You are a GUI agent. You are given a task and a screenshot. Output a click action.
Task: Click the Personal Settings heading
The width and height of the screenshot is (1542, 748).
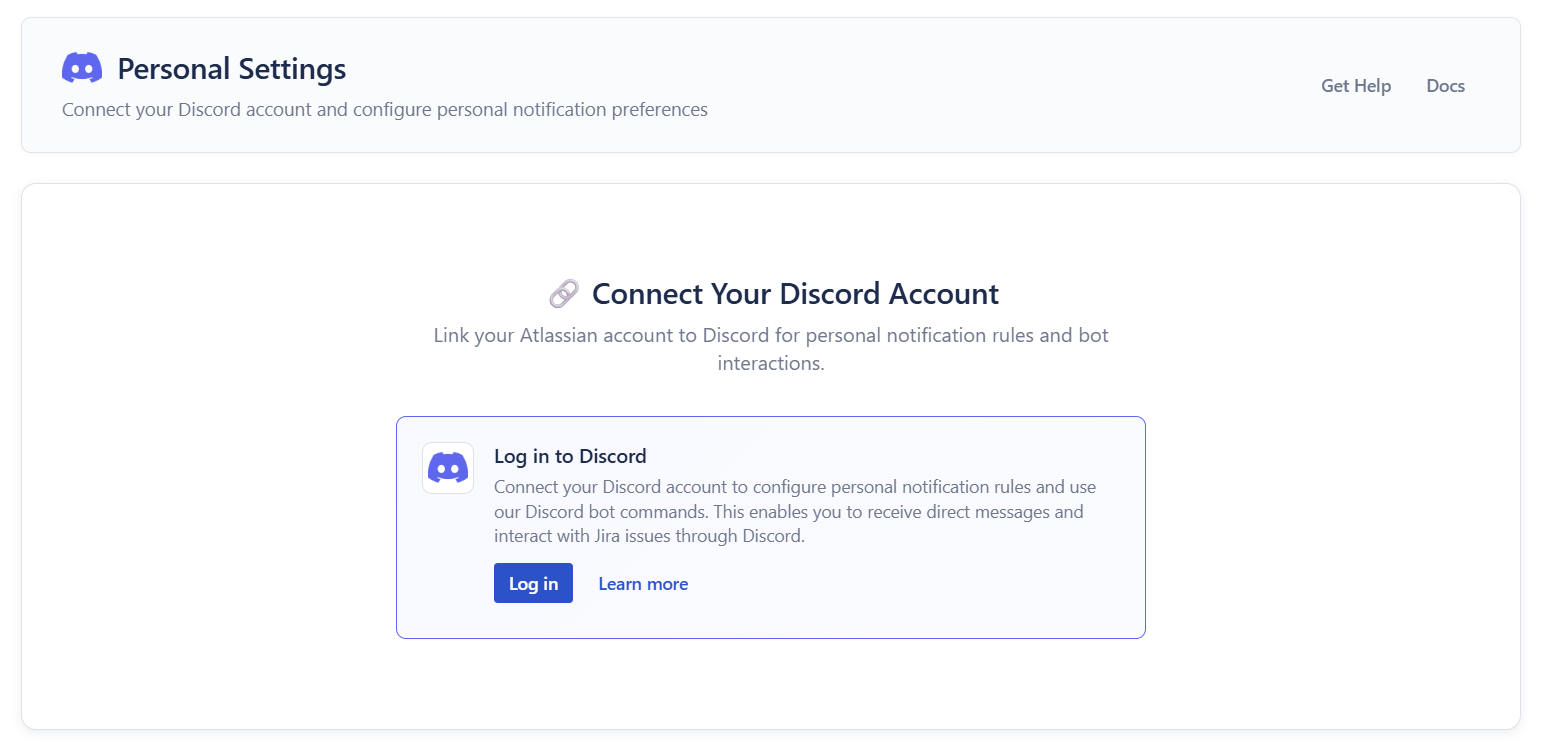point(232,68)
